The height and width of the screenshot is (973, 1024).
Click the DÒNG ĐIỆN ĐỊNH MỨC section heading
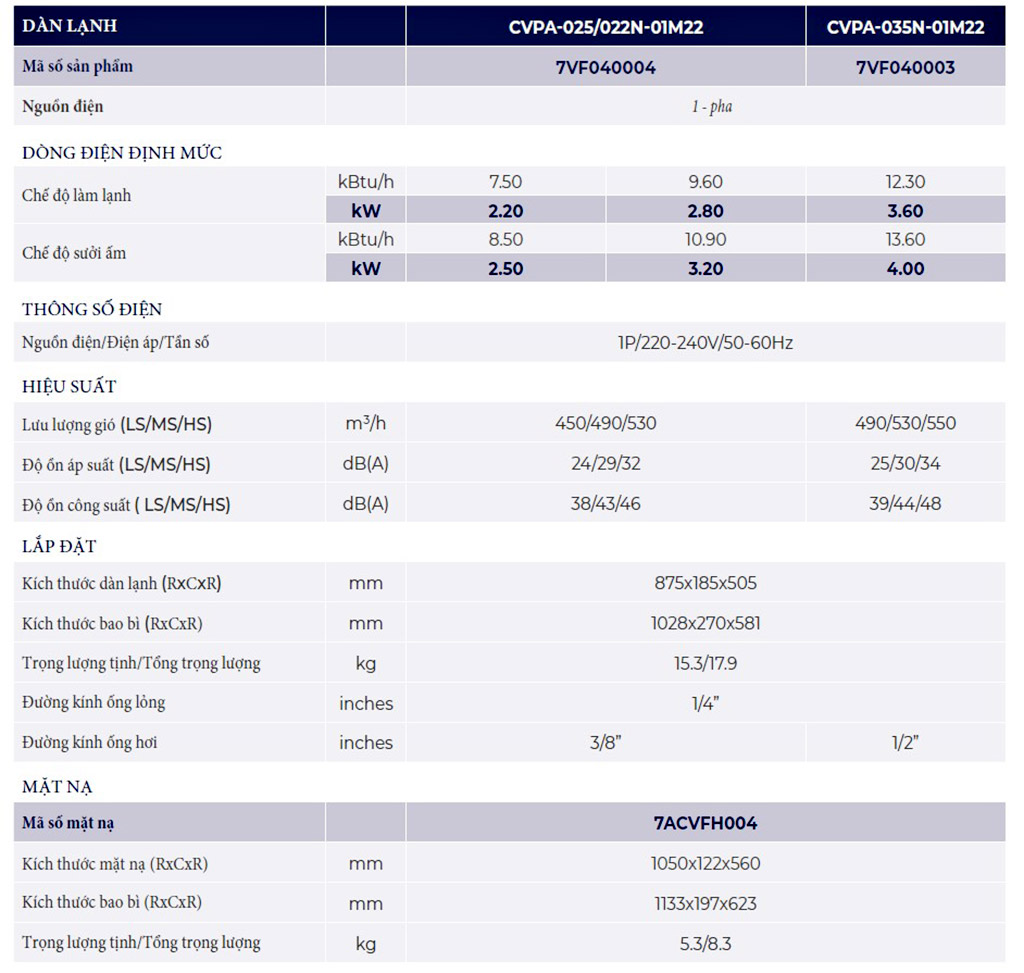click(122, 153)
